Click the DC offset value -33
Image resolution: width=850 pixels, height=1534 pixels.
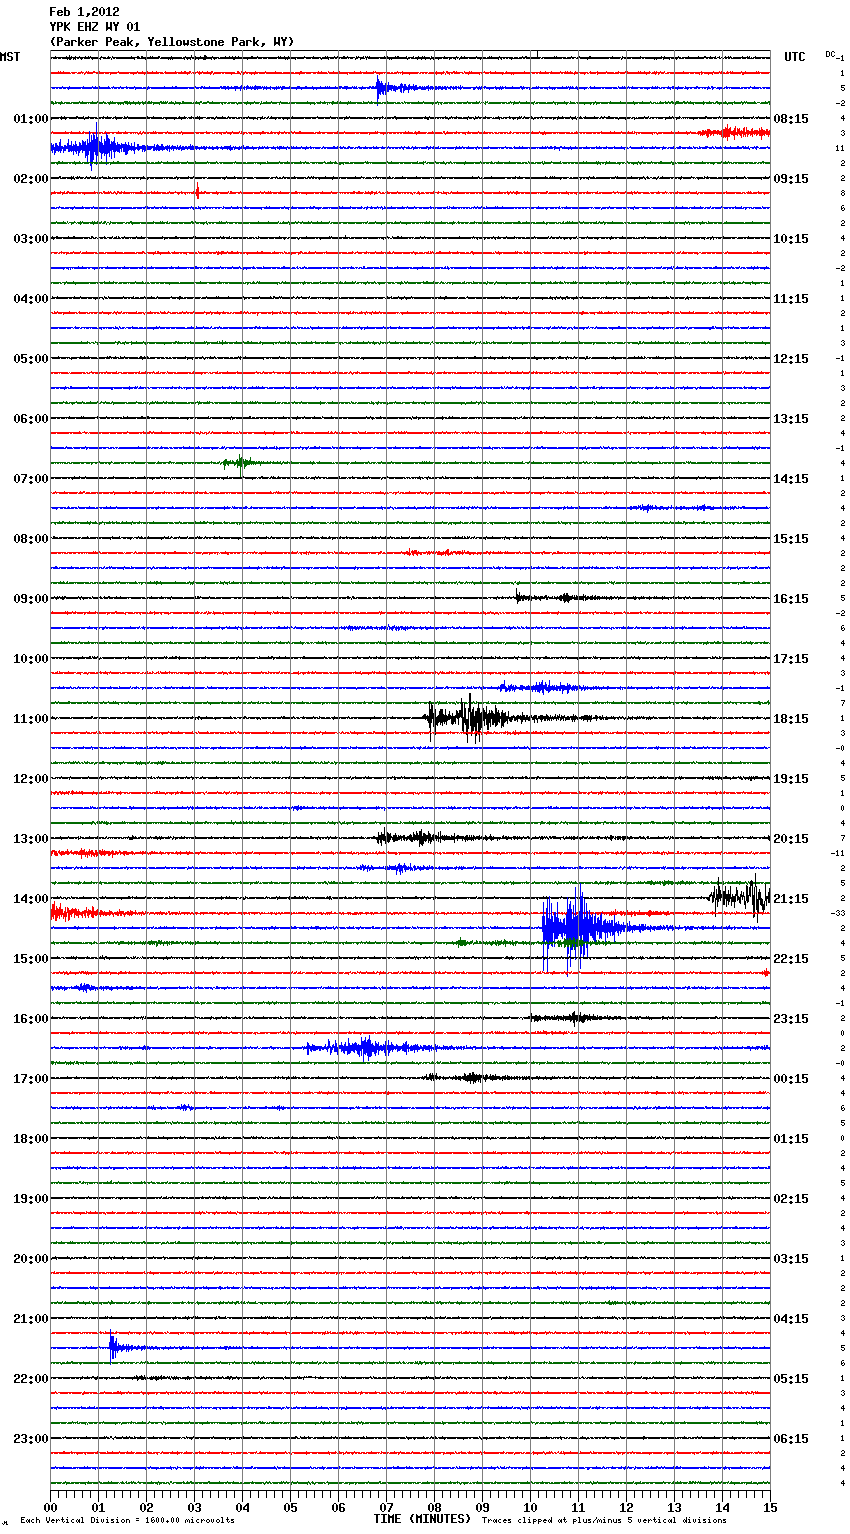tap(838, 913)
